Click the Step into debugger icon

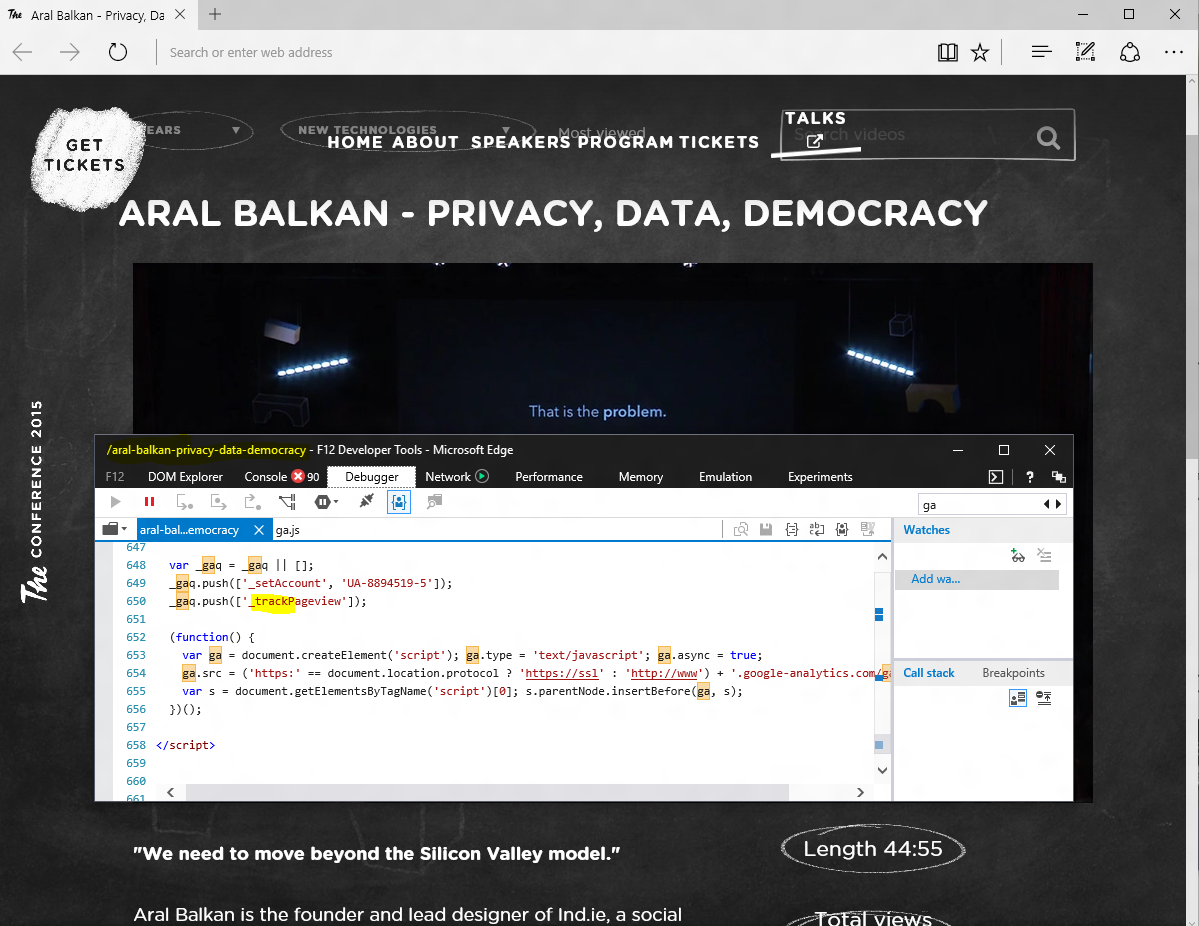click(184, 502)
